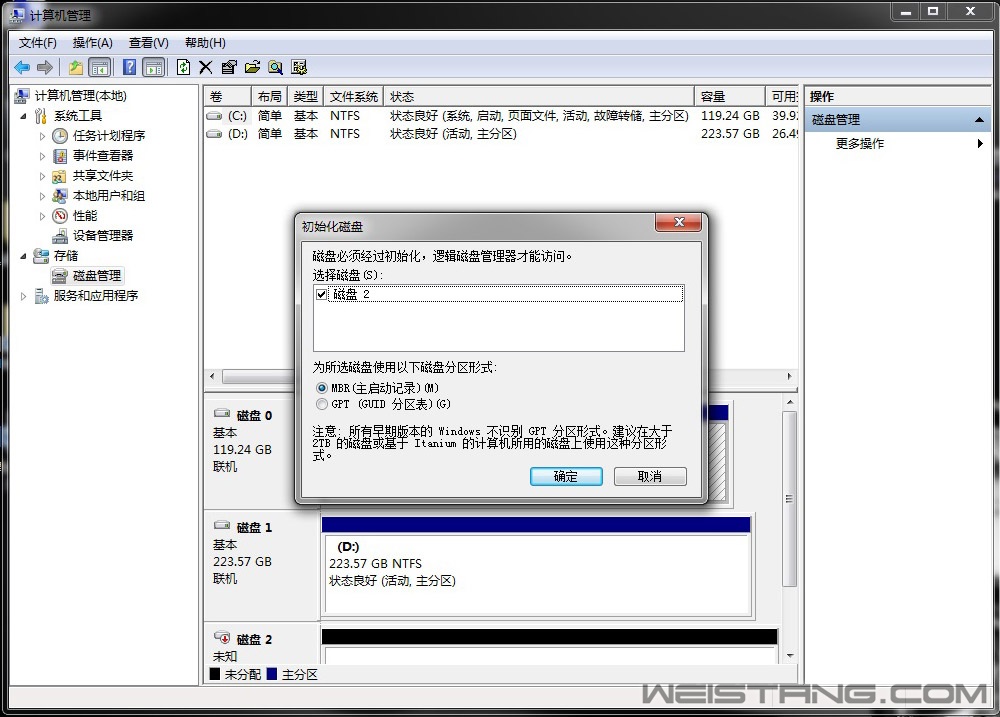Click the (D:) volume drive icon
This screenshot has width=1000, height=717.
pyautogui.click(x=215, y=134)
